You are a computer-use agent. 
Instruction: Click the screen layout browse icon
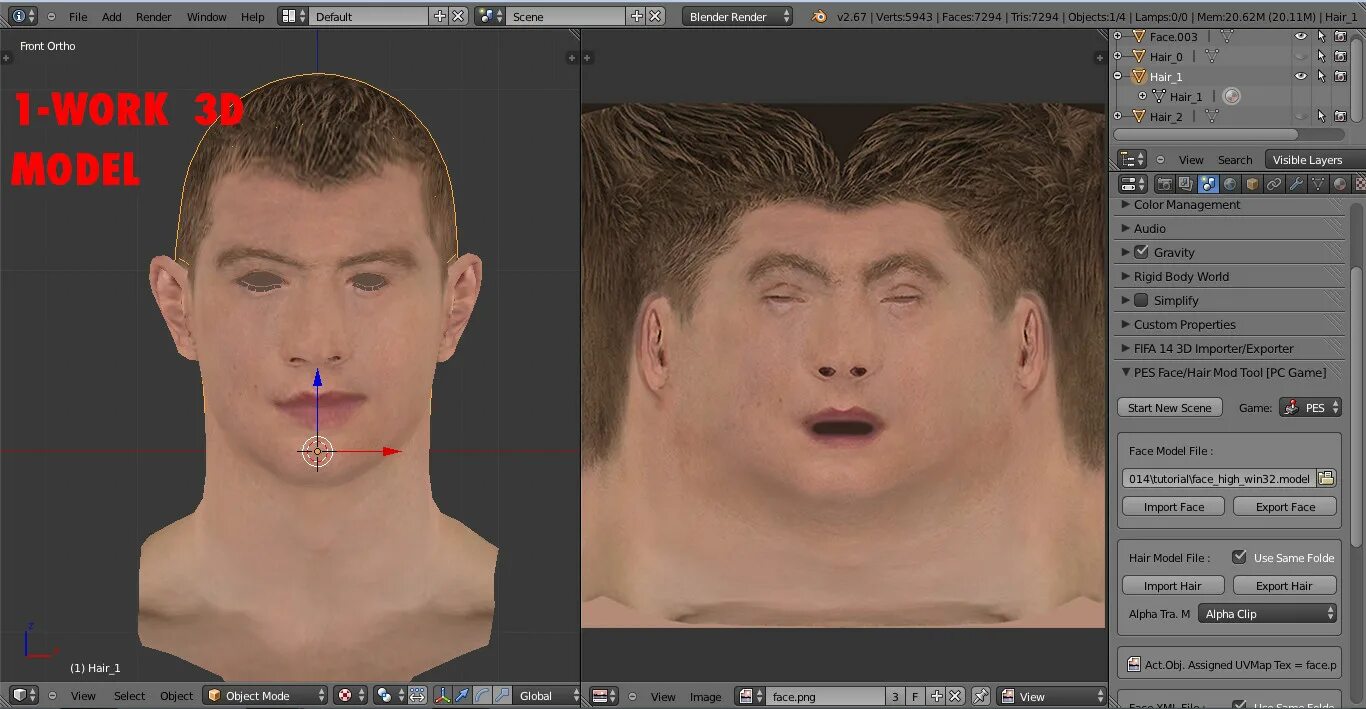[293, 16]
